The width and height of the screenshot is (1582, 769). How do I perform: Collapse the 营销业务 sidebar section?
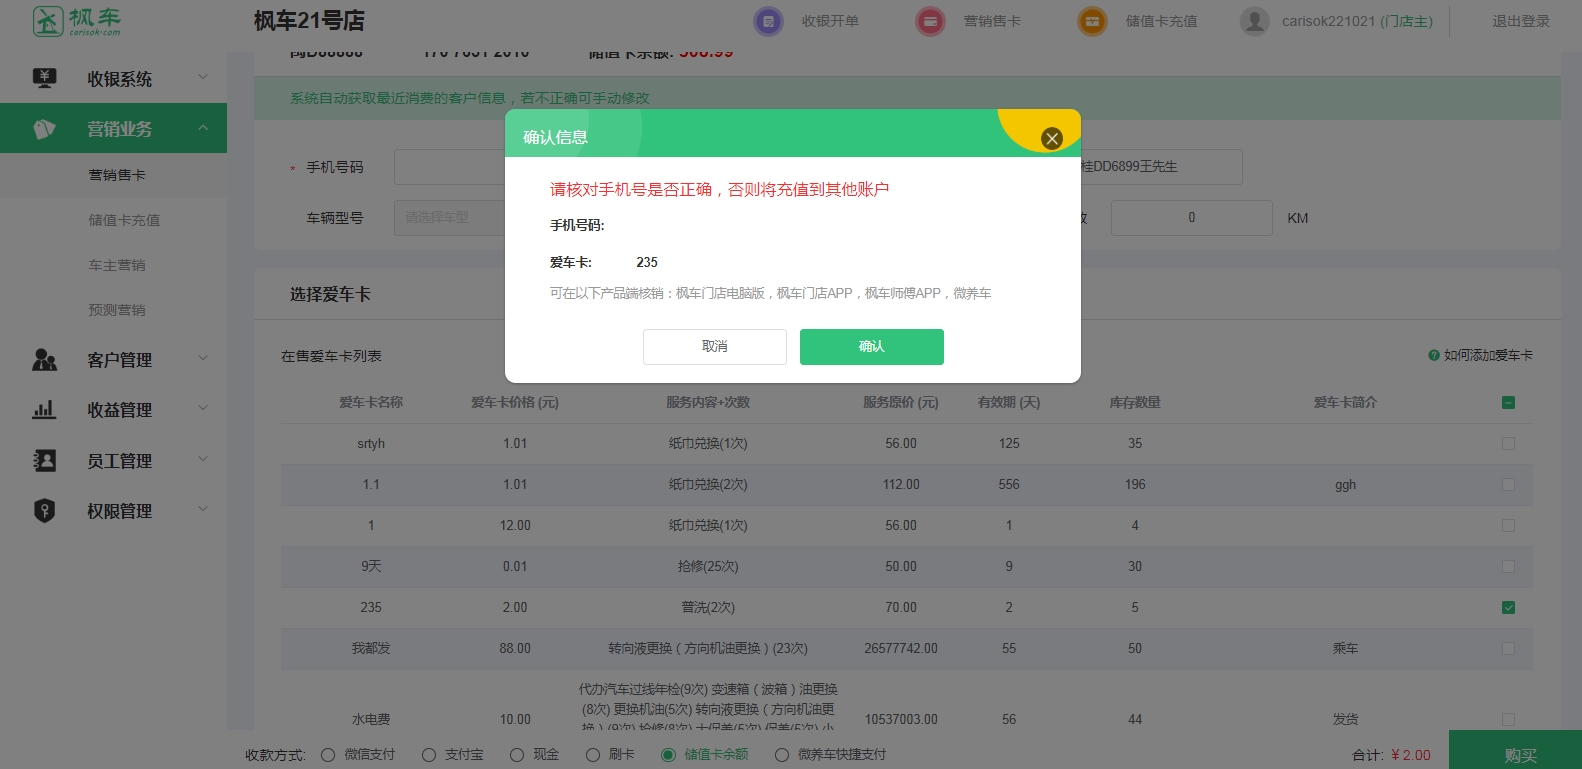click(120, 129)
